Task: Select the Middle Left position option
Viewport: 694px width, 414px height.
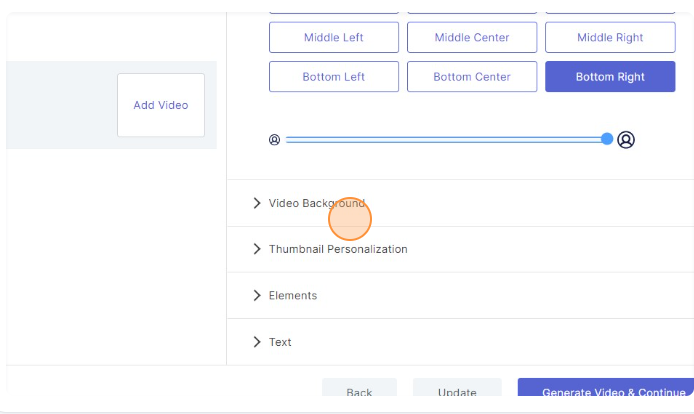Action: (334, 38)
